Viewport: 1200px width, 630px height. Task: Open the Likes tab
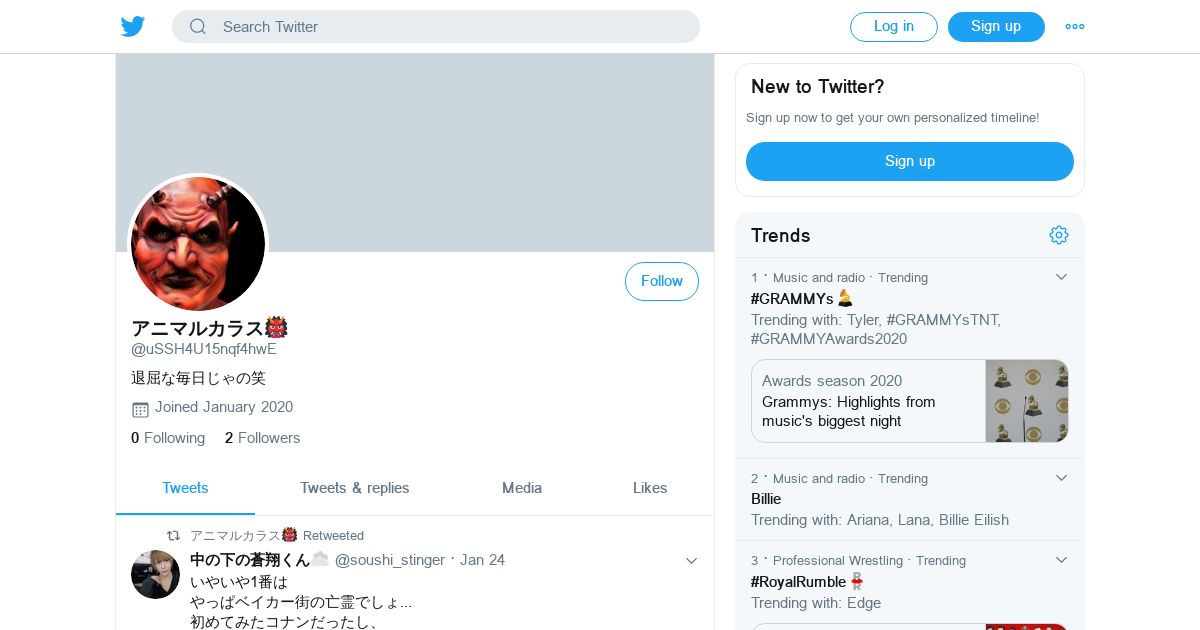(x=650, y=488)
